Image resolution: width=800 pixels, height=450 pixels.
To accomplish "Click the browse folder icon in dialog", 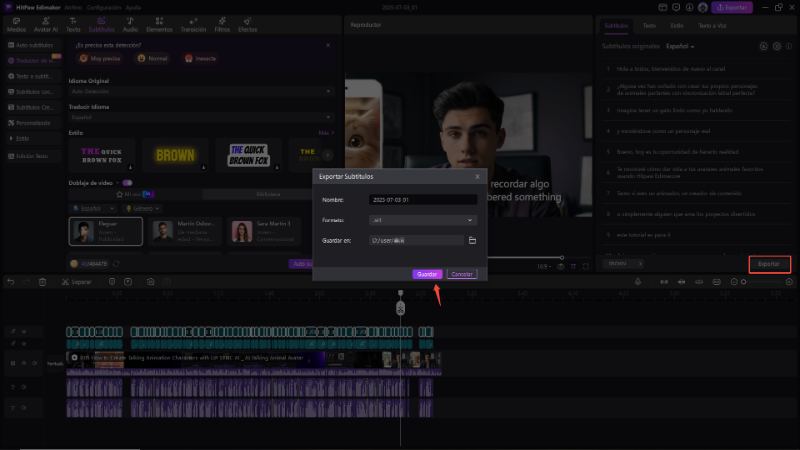I will (472, 240).
